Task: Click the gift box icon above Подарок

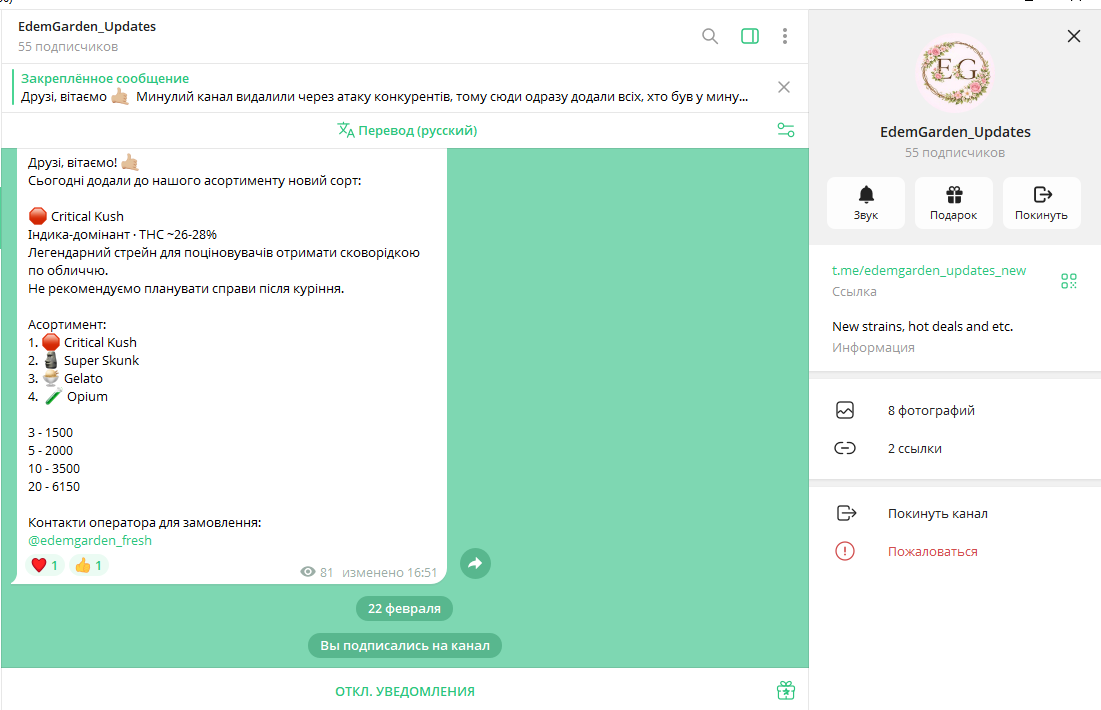Action: 954,194
